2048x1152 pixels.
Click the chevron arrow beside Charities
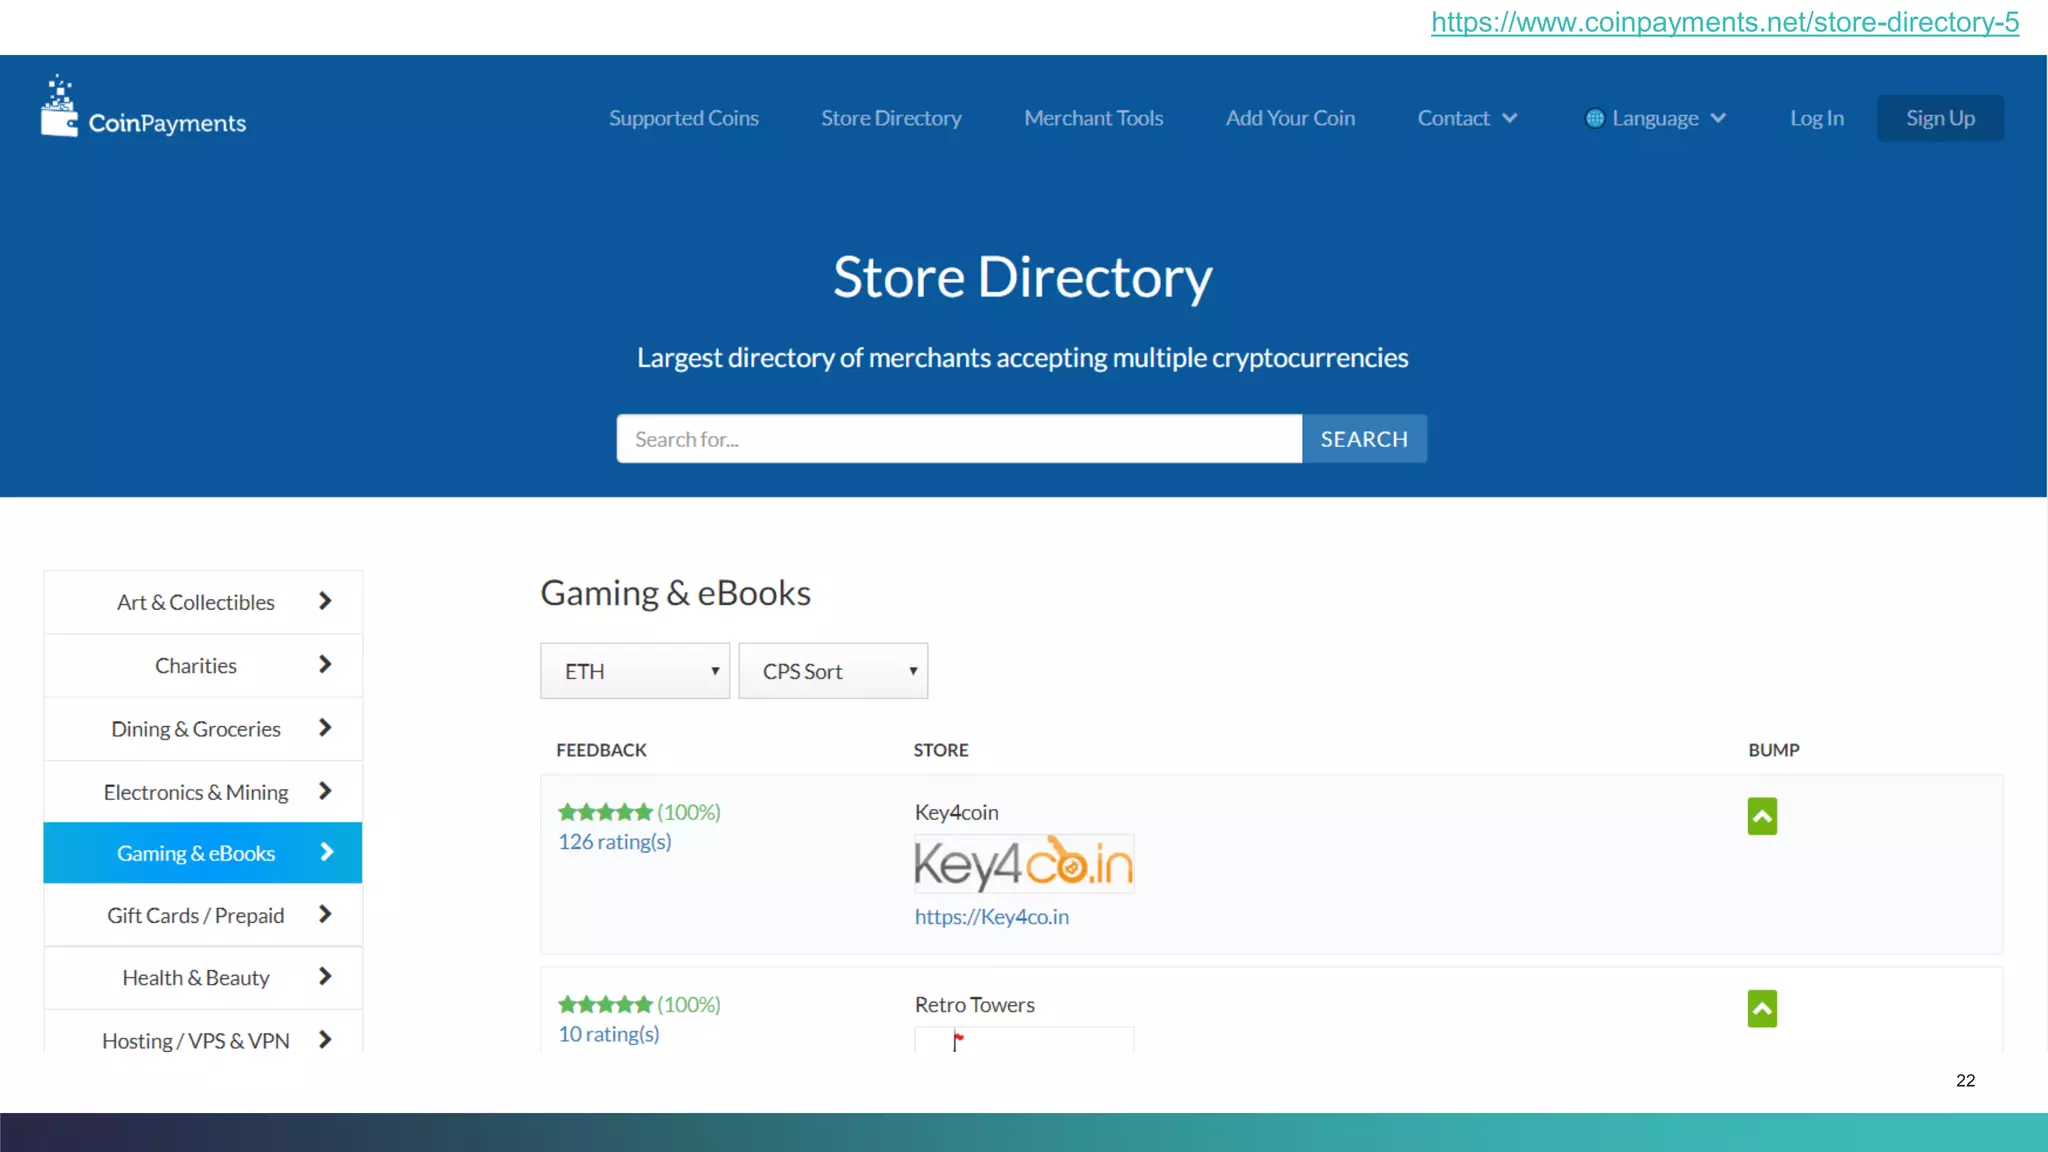325,665
